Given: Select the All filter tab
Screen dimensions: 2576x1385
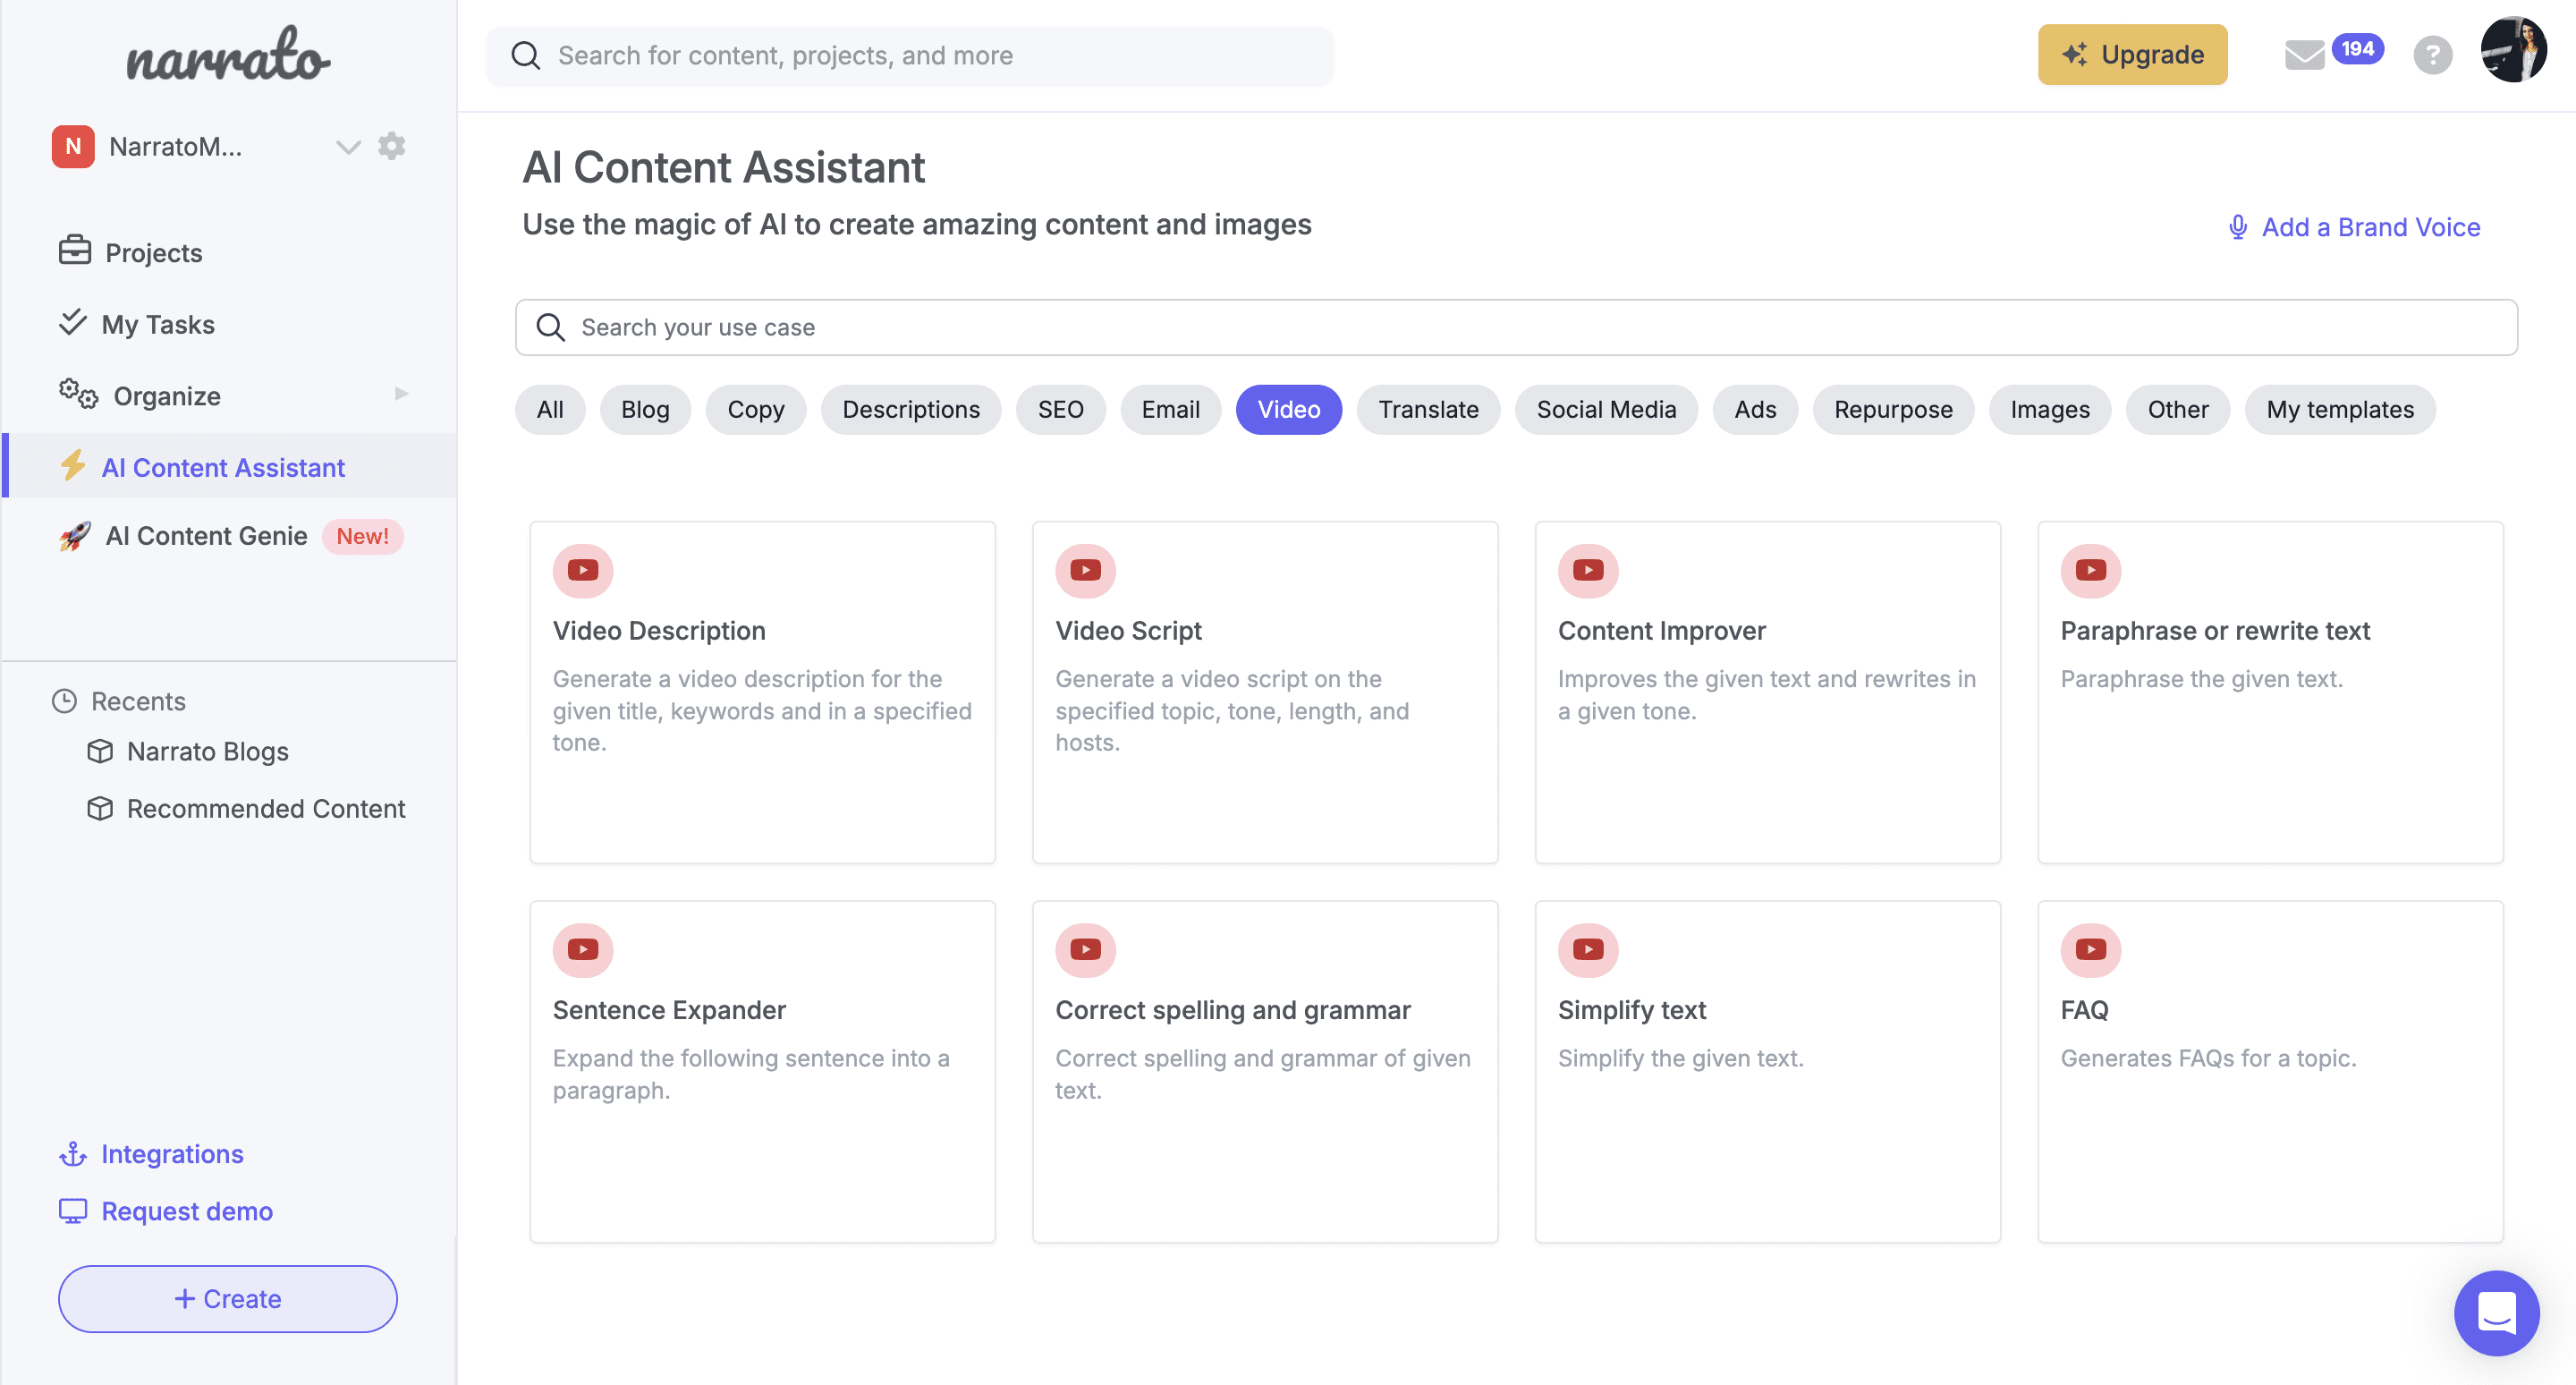Looking at the screenshot, I should pos(550,409).
